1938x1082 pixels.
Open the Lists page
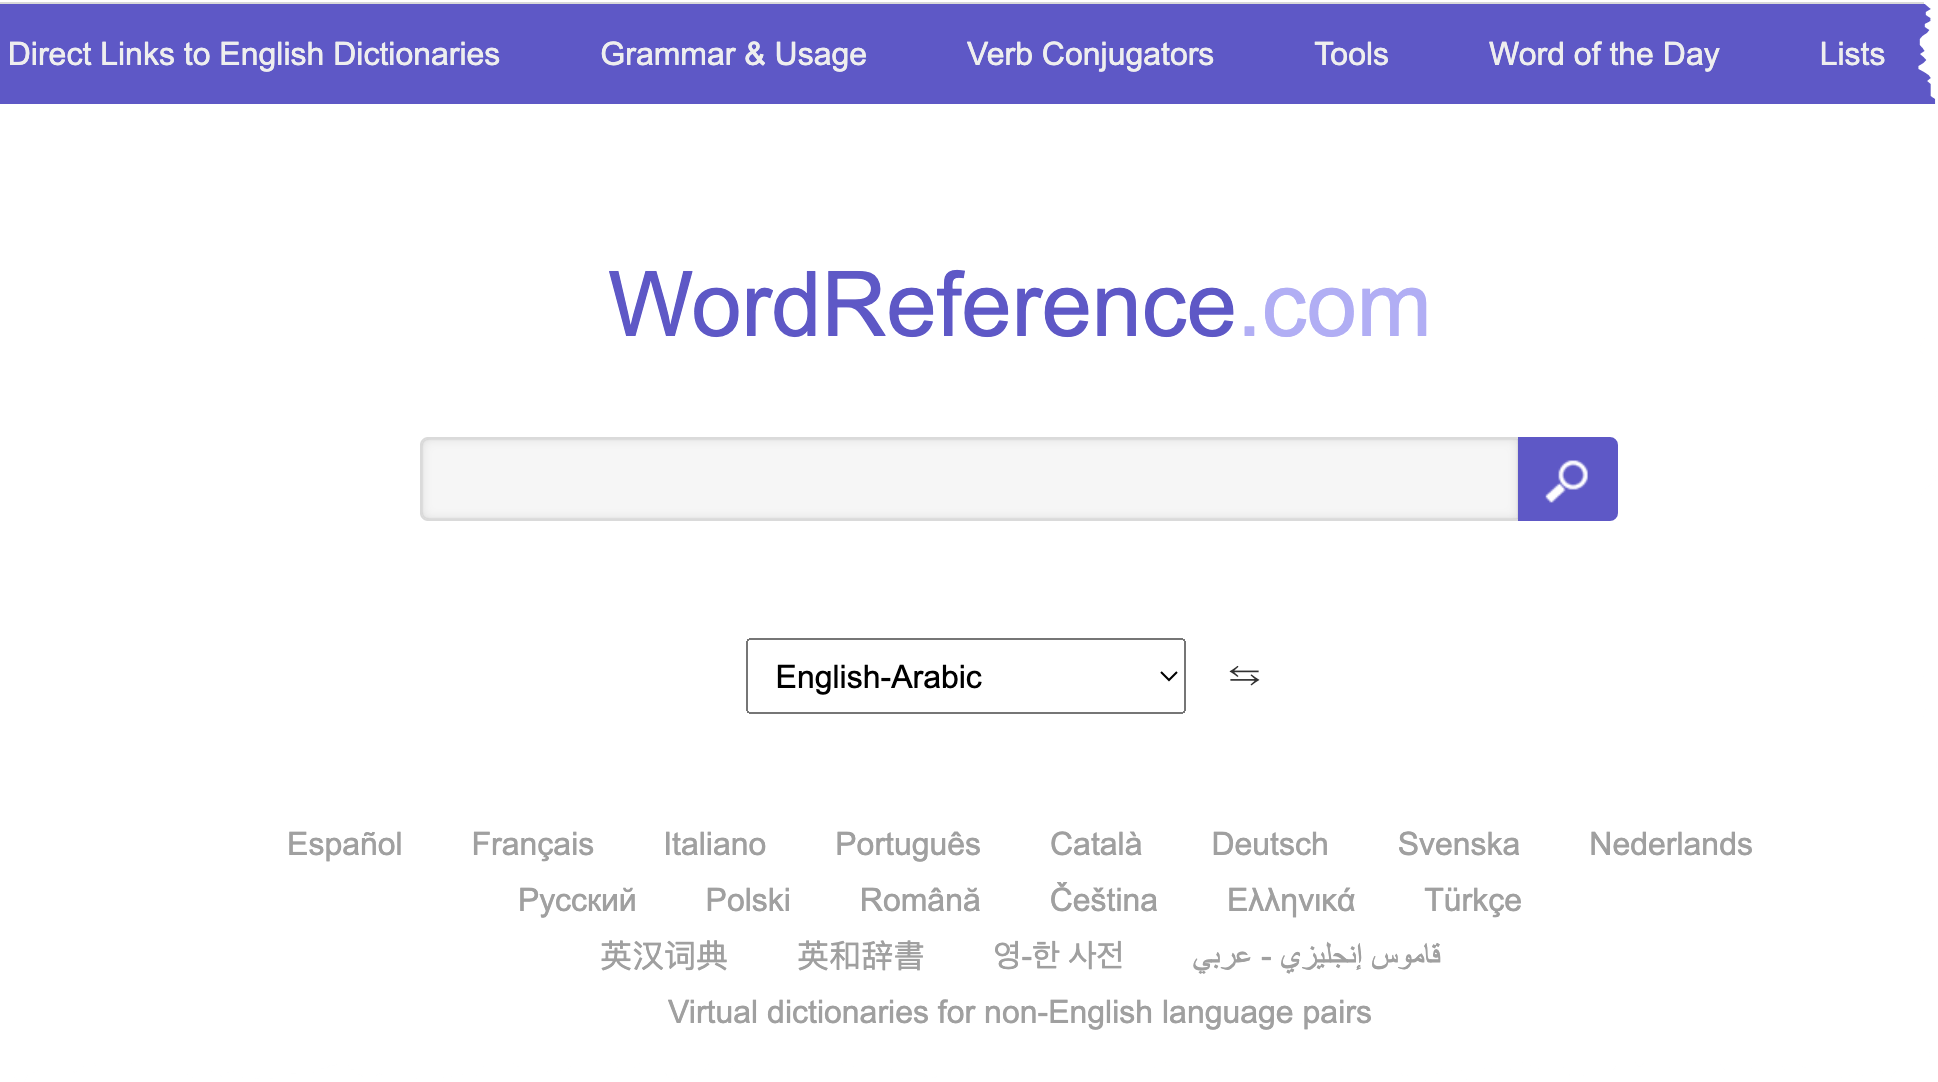click(x=1852, y=54)
